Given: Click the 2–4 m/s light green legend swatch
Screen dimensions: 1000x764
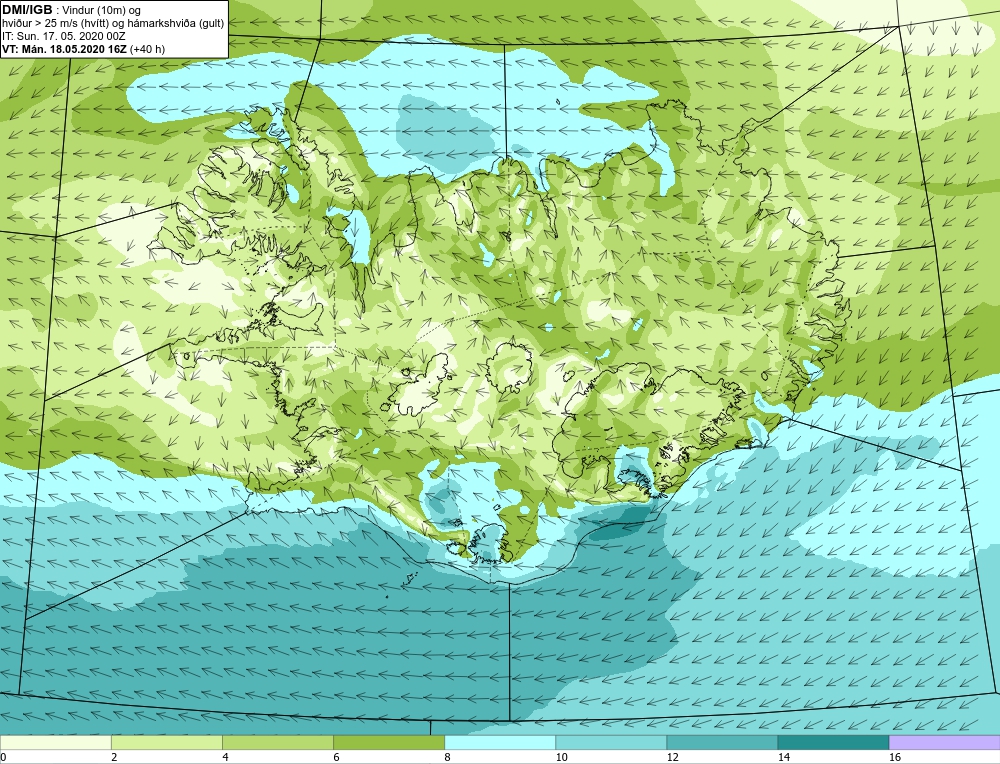Looking at the screenshot, I should point(167,742).
